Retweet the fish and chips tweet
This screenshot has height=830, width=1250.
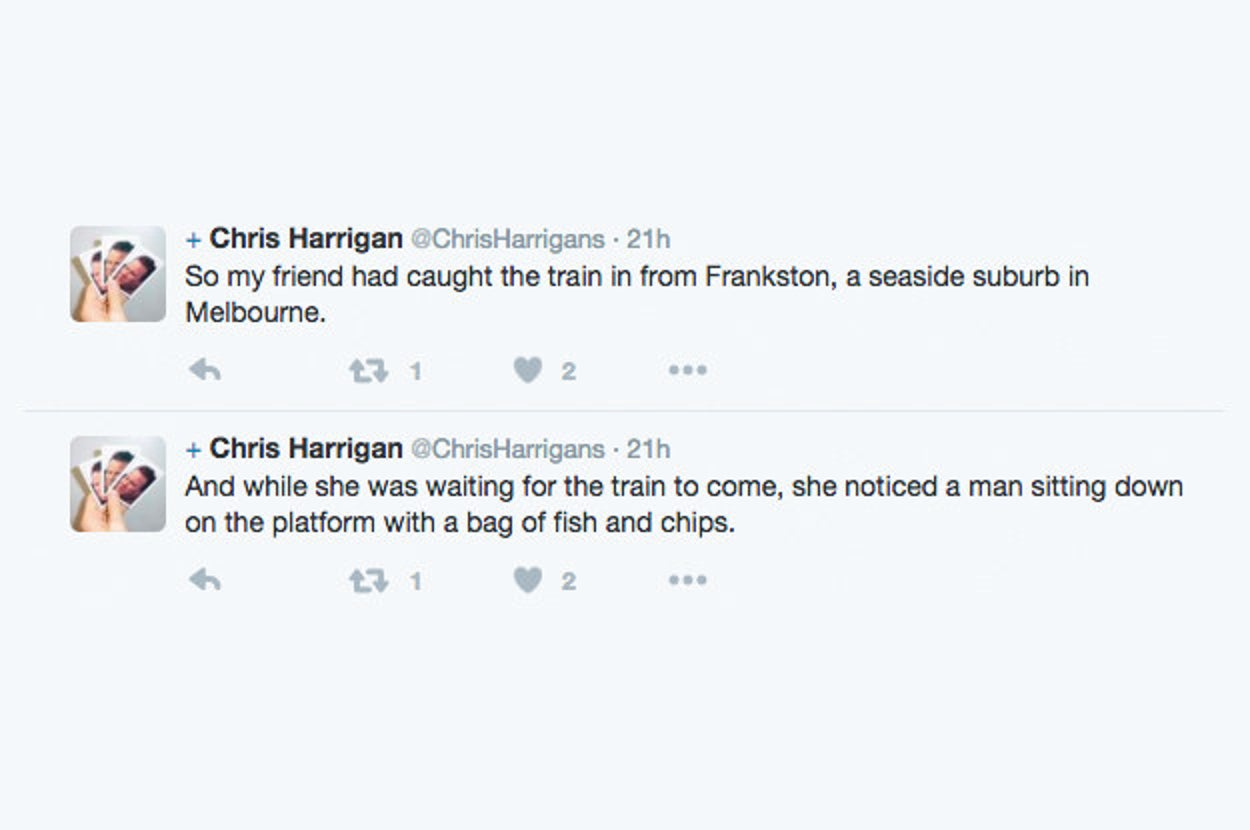pos(367,580)
